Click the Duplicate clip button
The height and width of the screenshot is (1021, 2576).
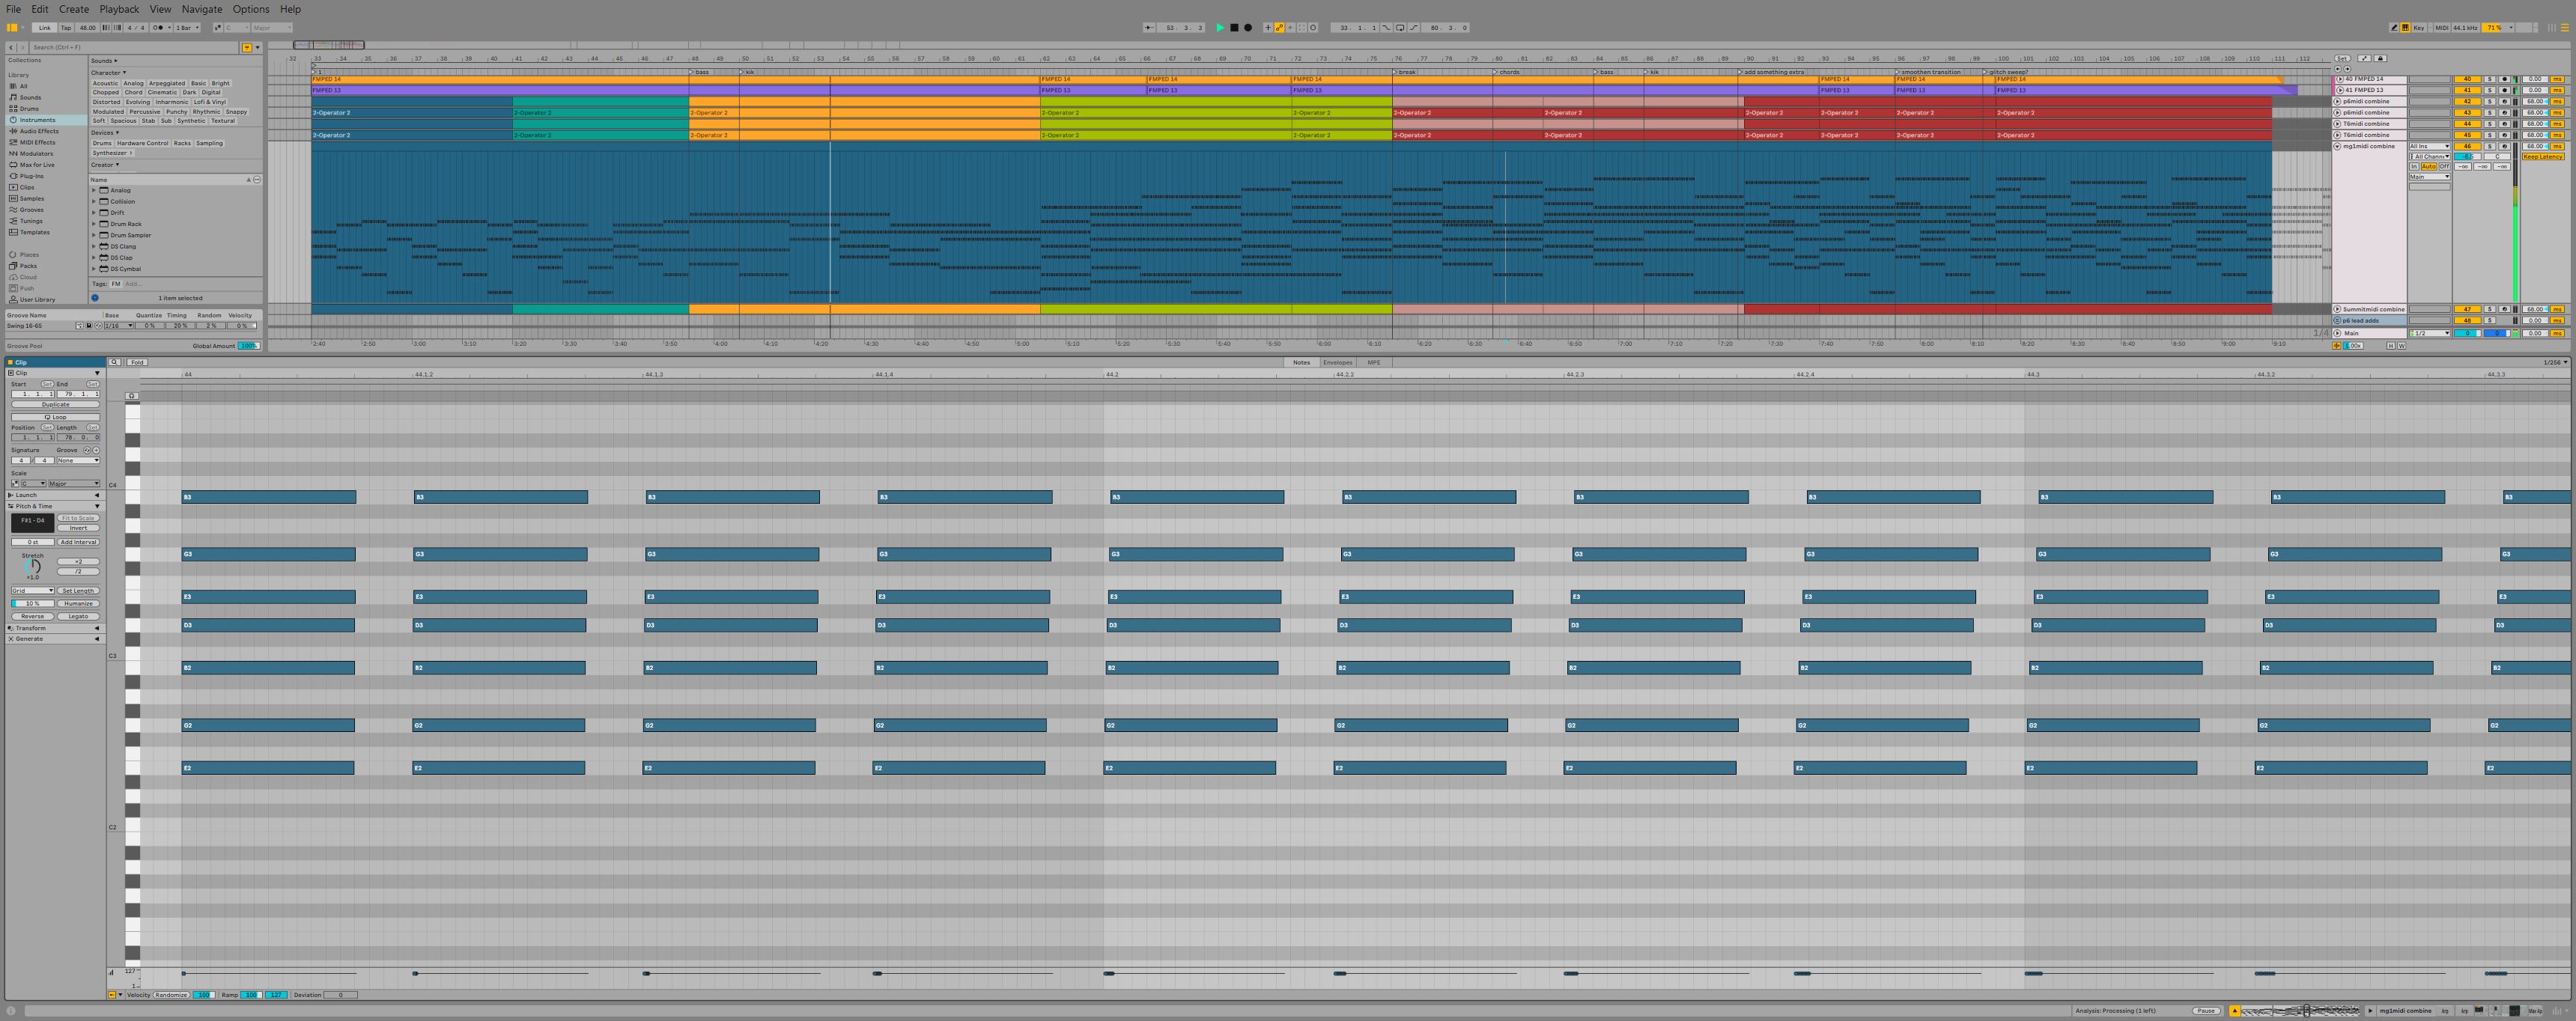tap(56, 405)
